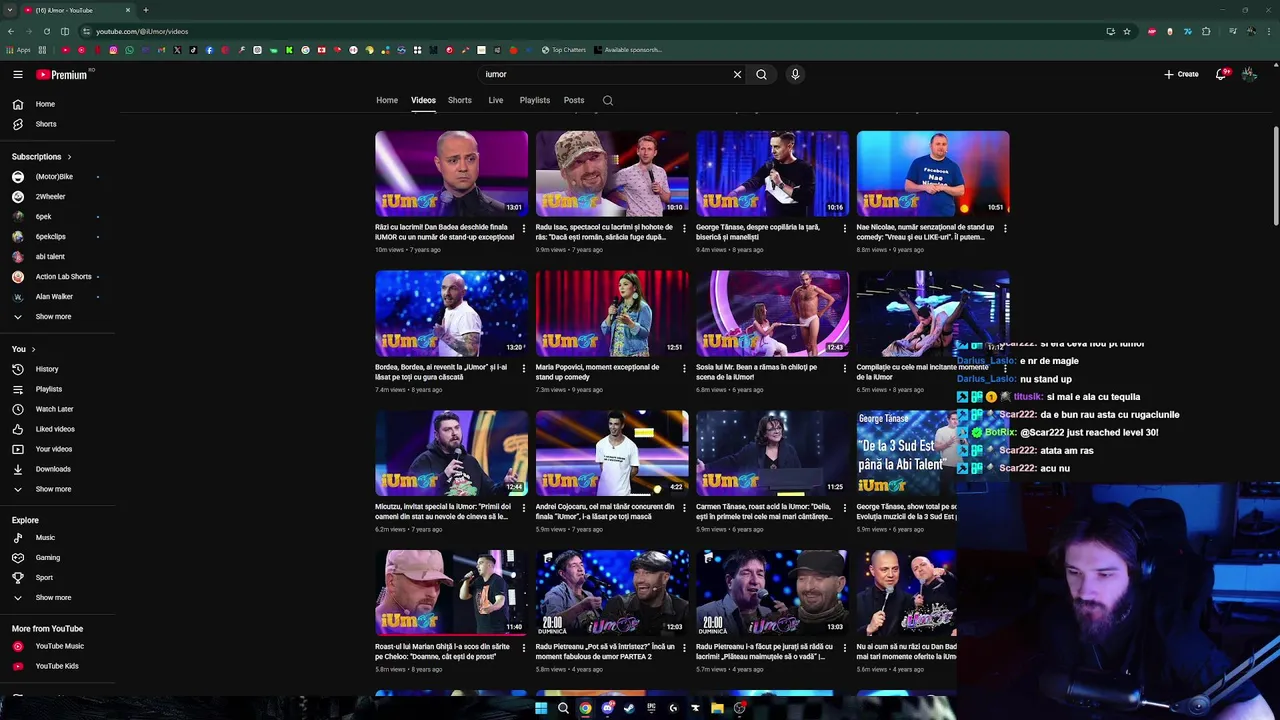The image size is (1280, 720).
Task: Click the Chrome address bar URL
Action: point(142,31)
